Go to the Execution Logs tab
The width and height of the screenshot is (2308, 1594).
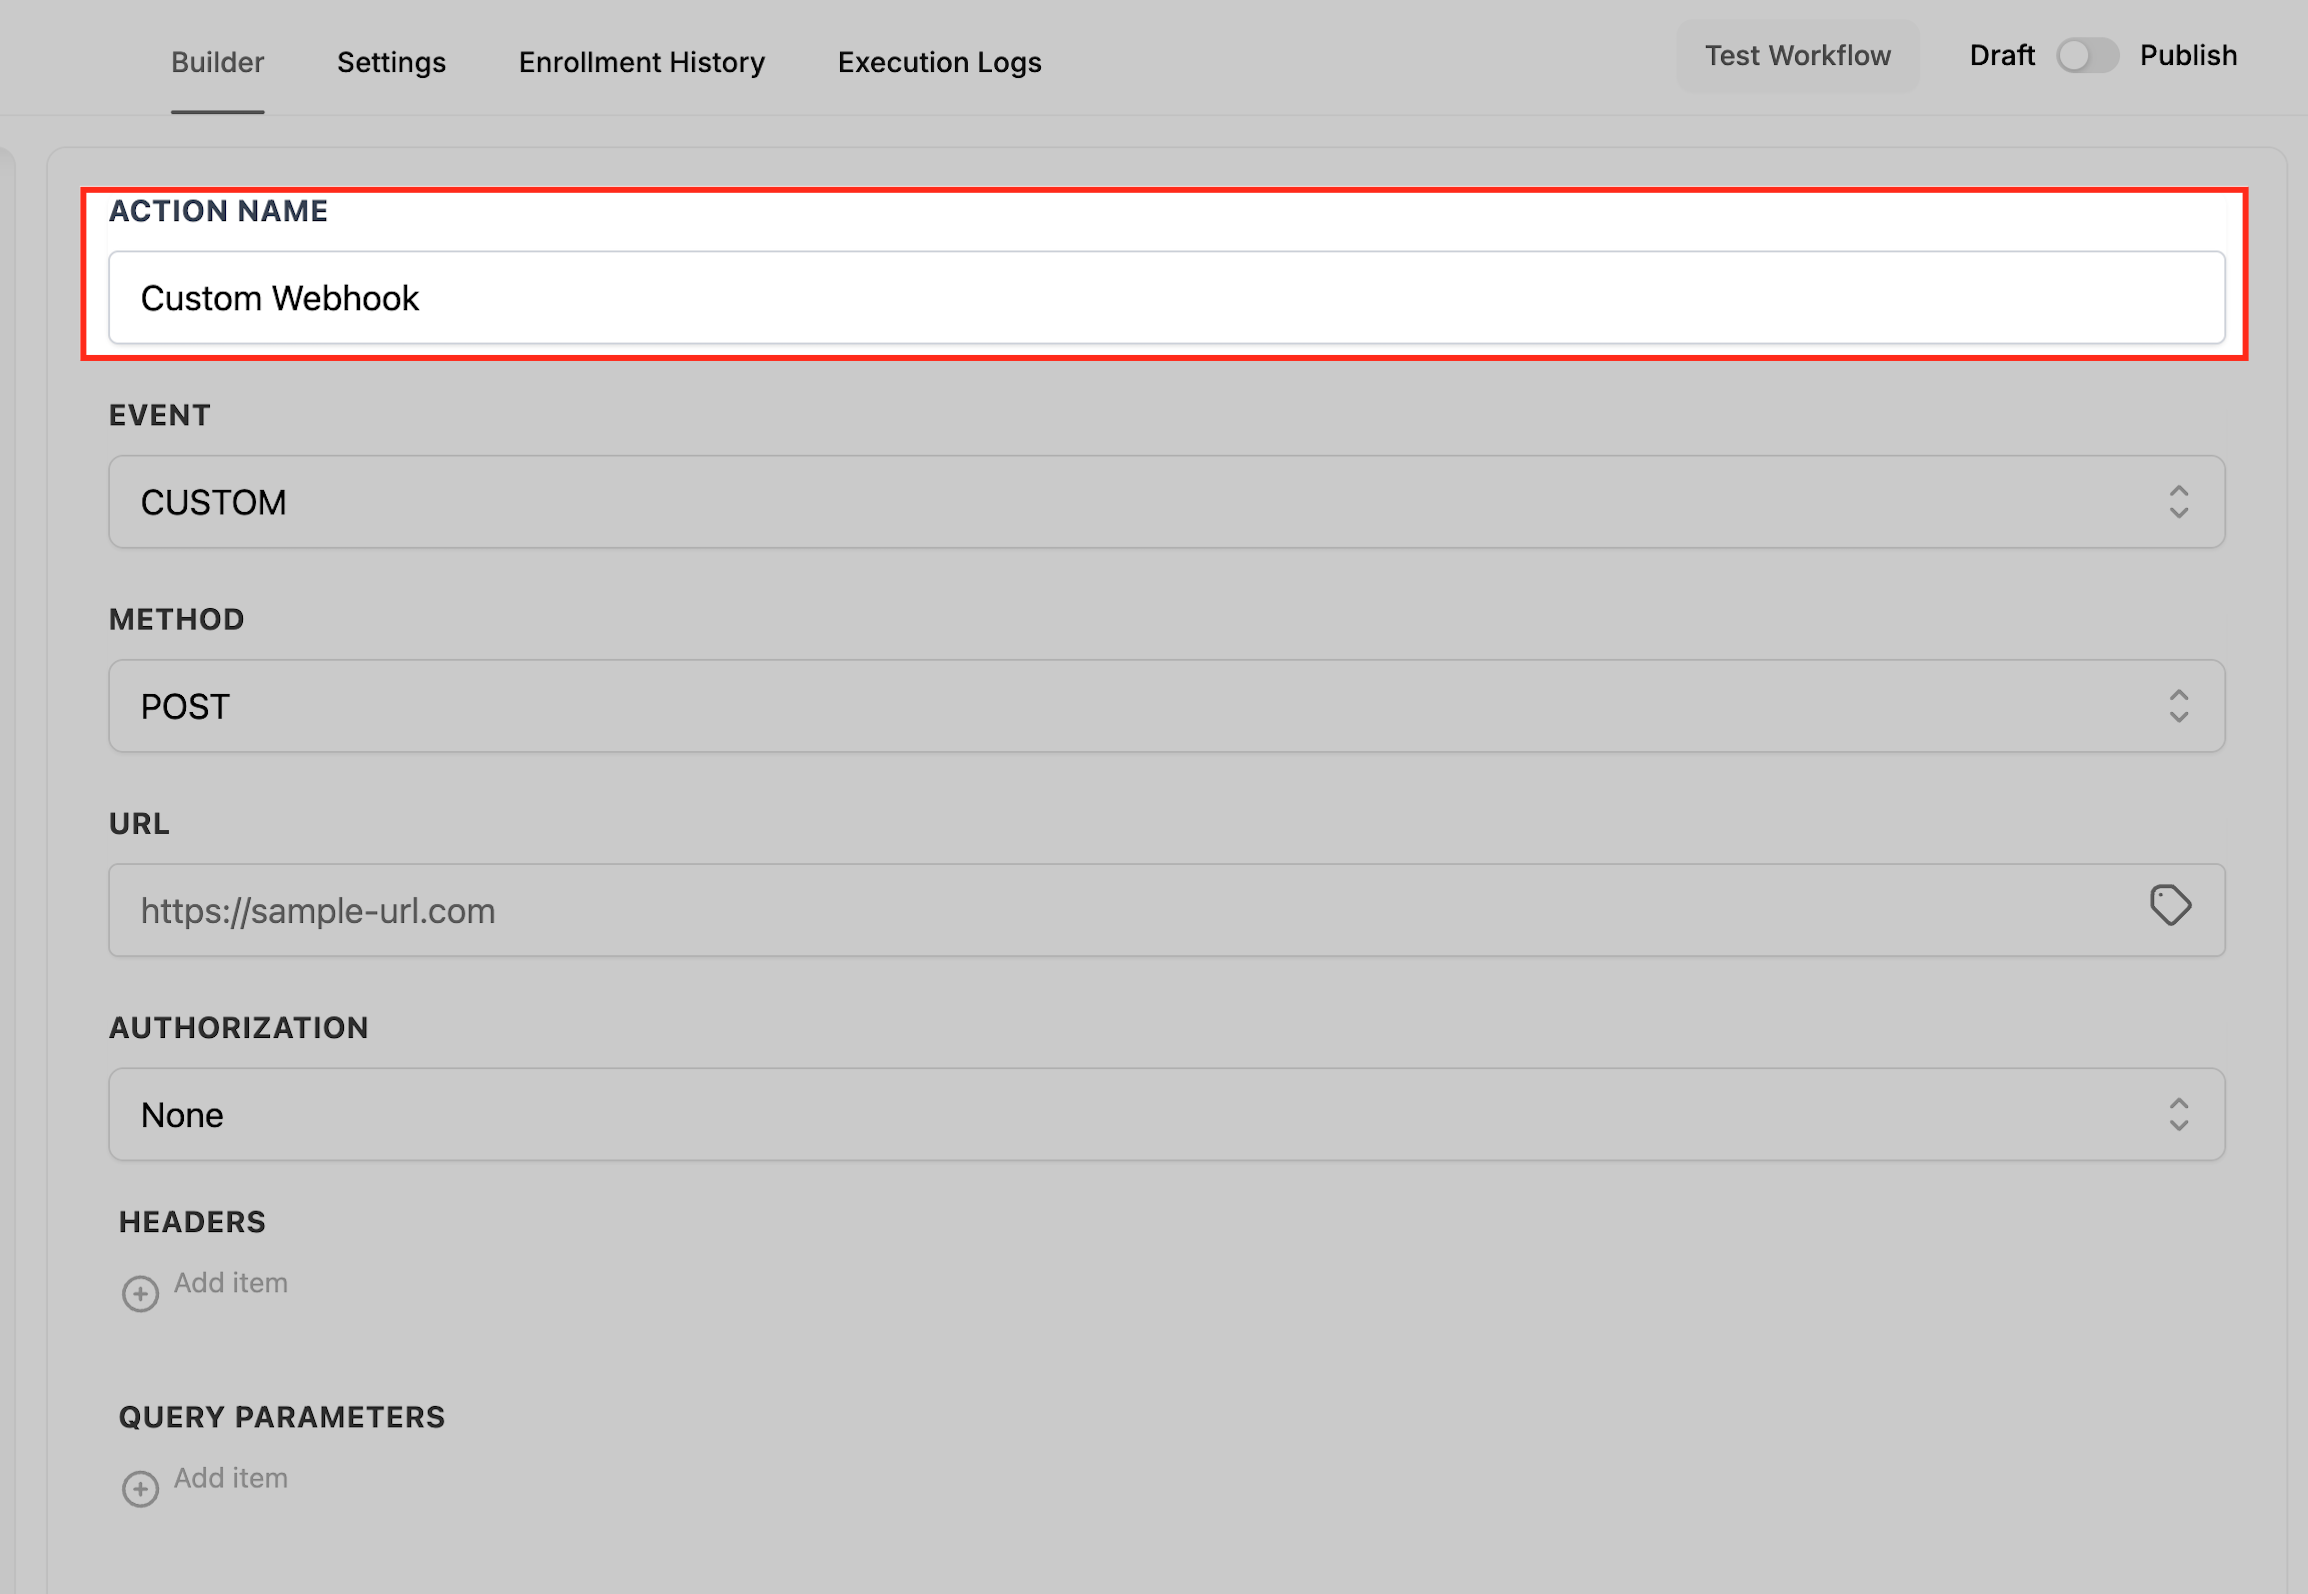[939, 62]
